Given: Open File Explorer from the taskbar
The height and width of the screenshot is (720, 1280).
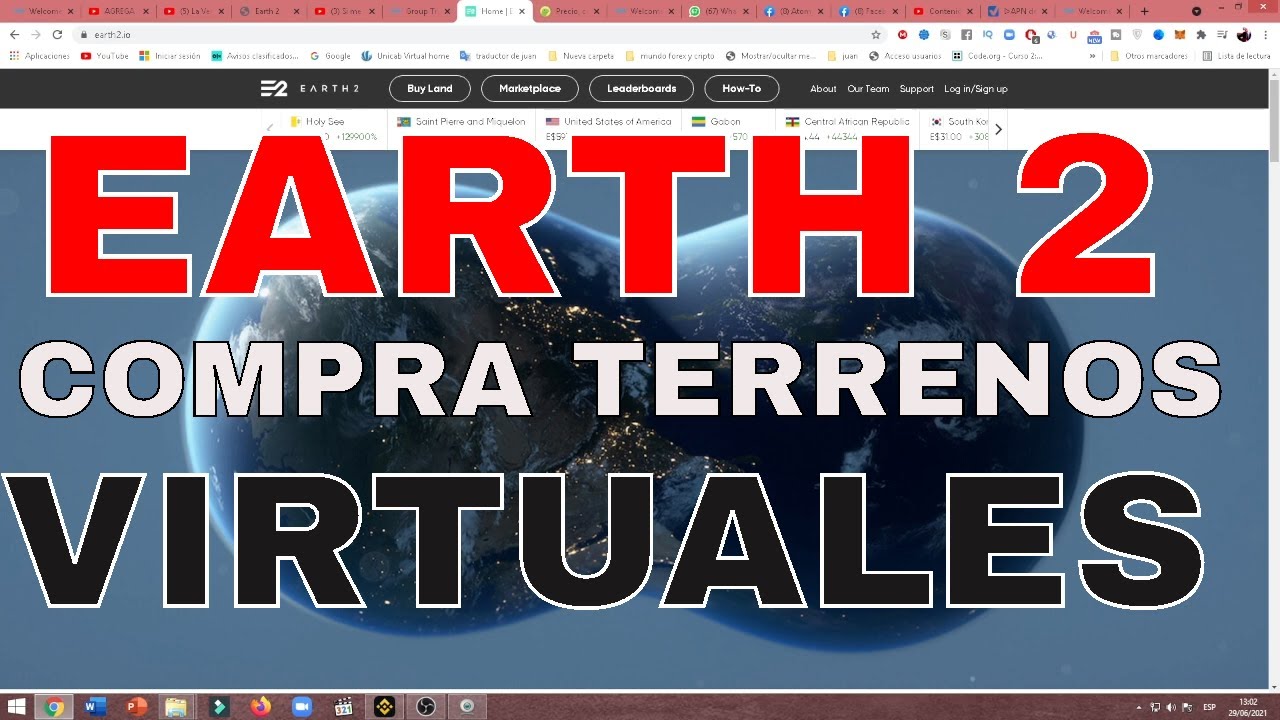Looking at the screenshot, I should (176, 706).
